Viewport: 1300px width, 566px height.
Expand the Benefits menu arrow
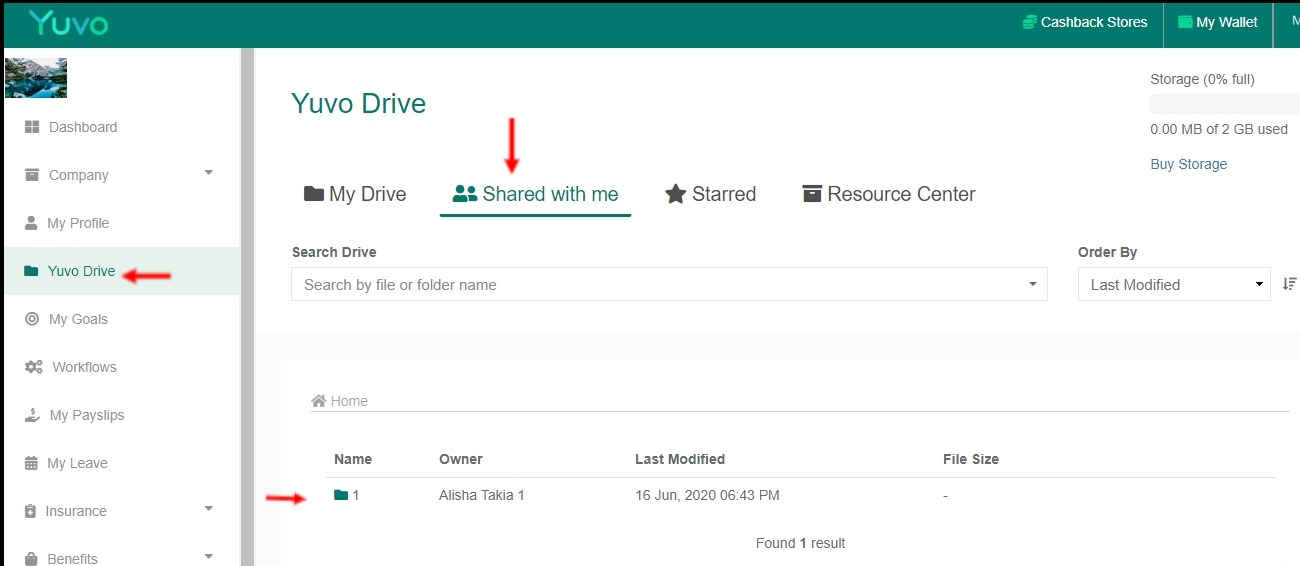coord(209,557)
